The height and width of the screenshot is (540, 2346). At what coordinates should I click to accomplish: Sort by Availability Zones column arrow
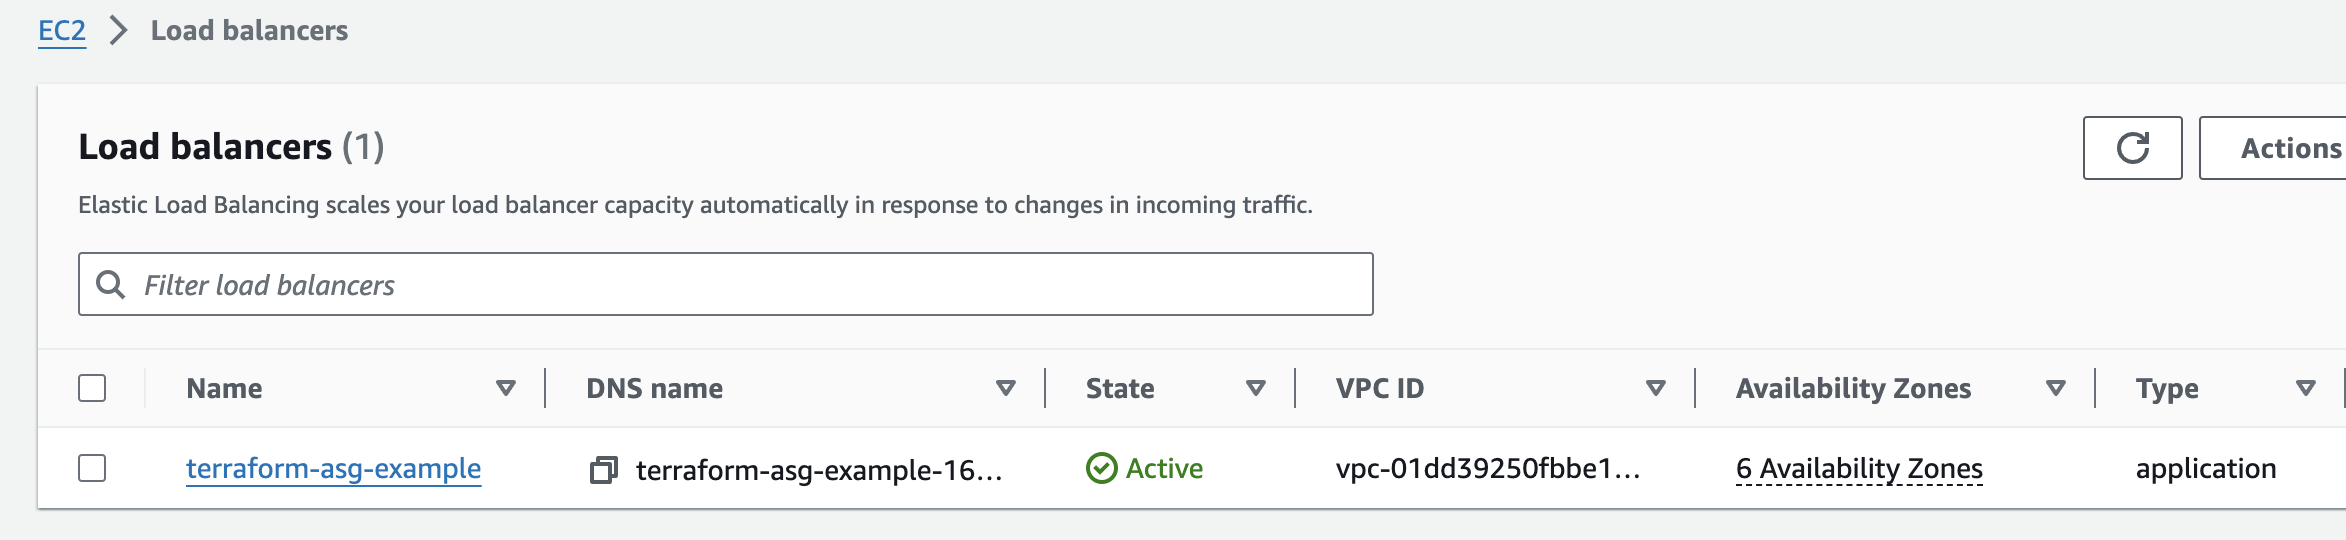pyautogui.click(x=2056, y=388)
